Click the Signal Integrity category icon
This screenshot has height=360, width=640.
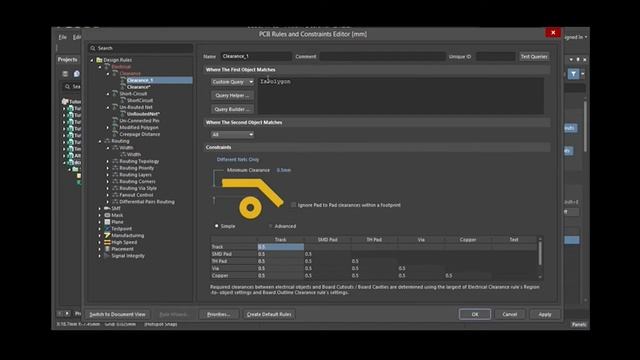coord(107,256)
